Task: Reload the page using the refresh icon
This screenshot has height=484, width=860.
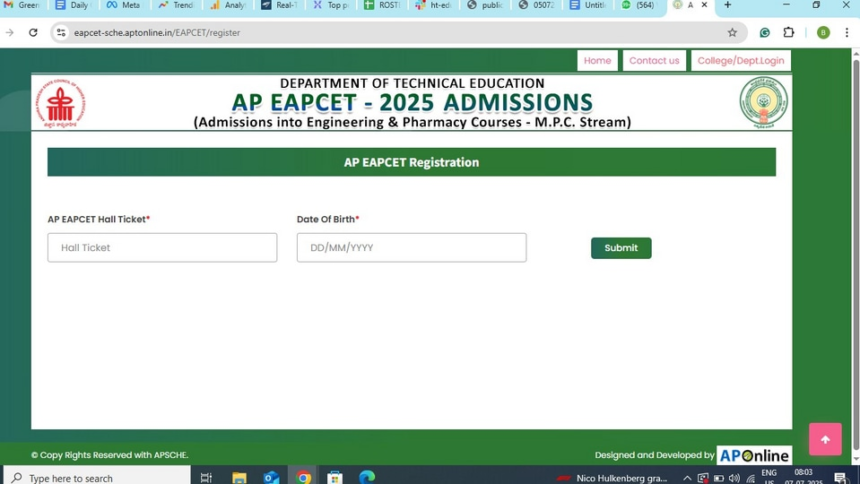Action: coord(33,32)
